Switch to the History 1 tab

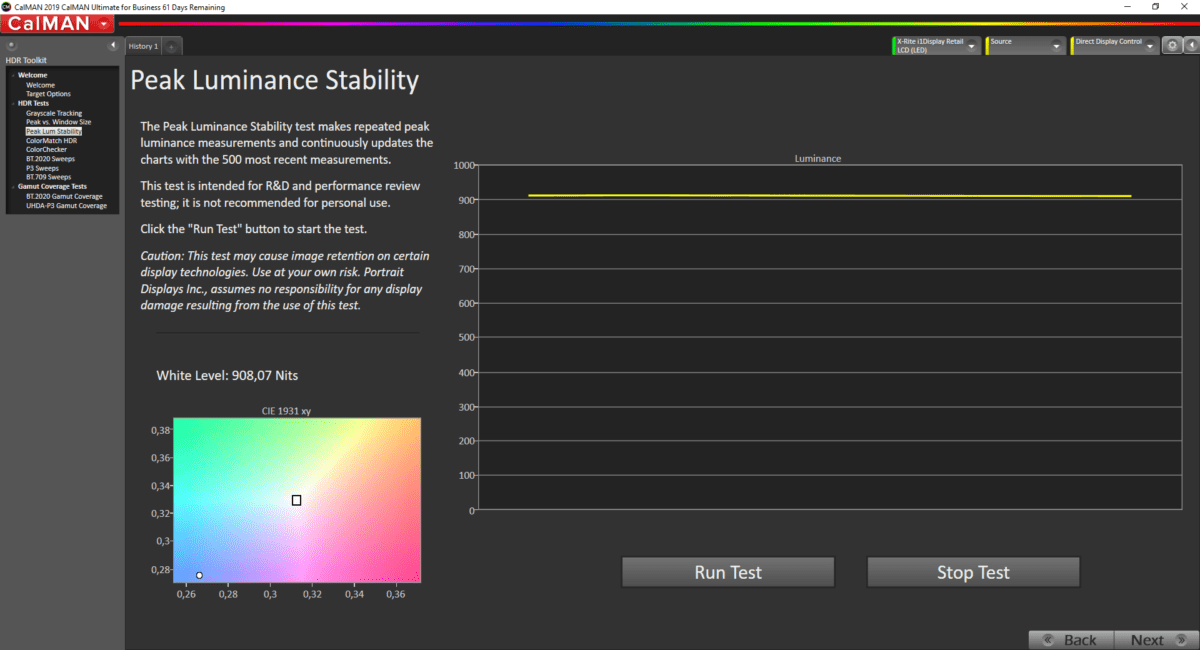143,46
